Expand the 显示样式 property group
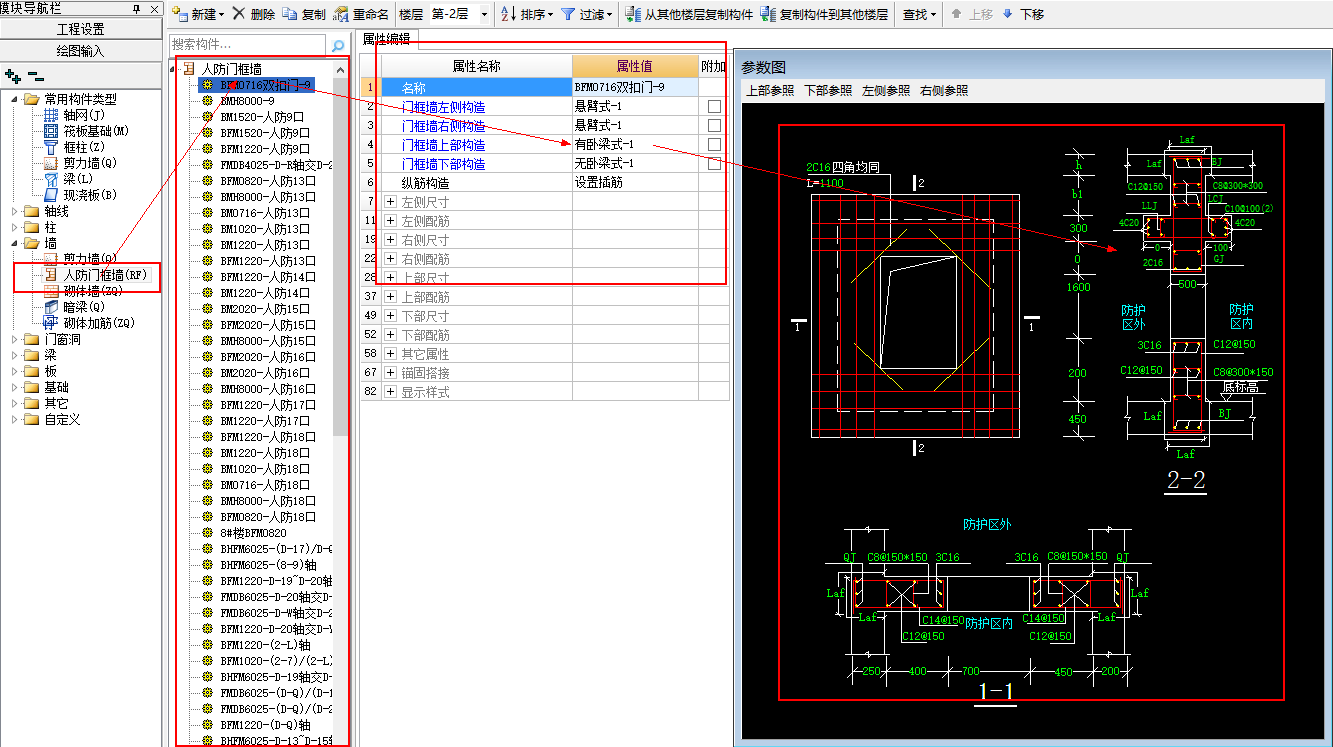The height and width of the screenshot is (747, 1333). [x=390, y=392]
